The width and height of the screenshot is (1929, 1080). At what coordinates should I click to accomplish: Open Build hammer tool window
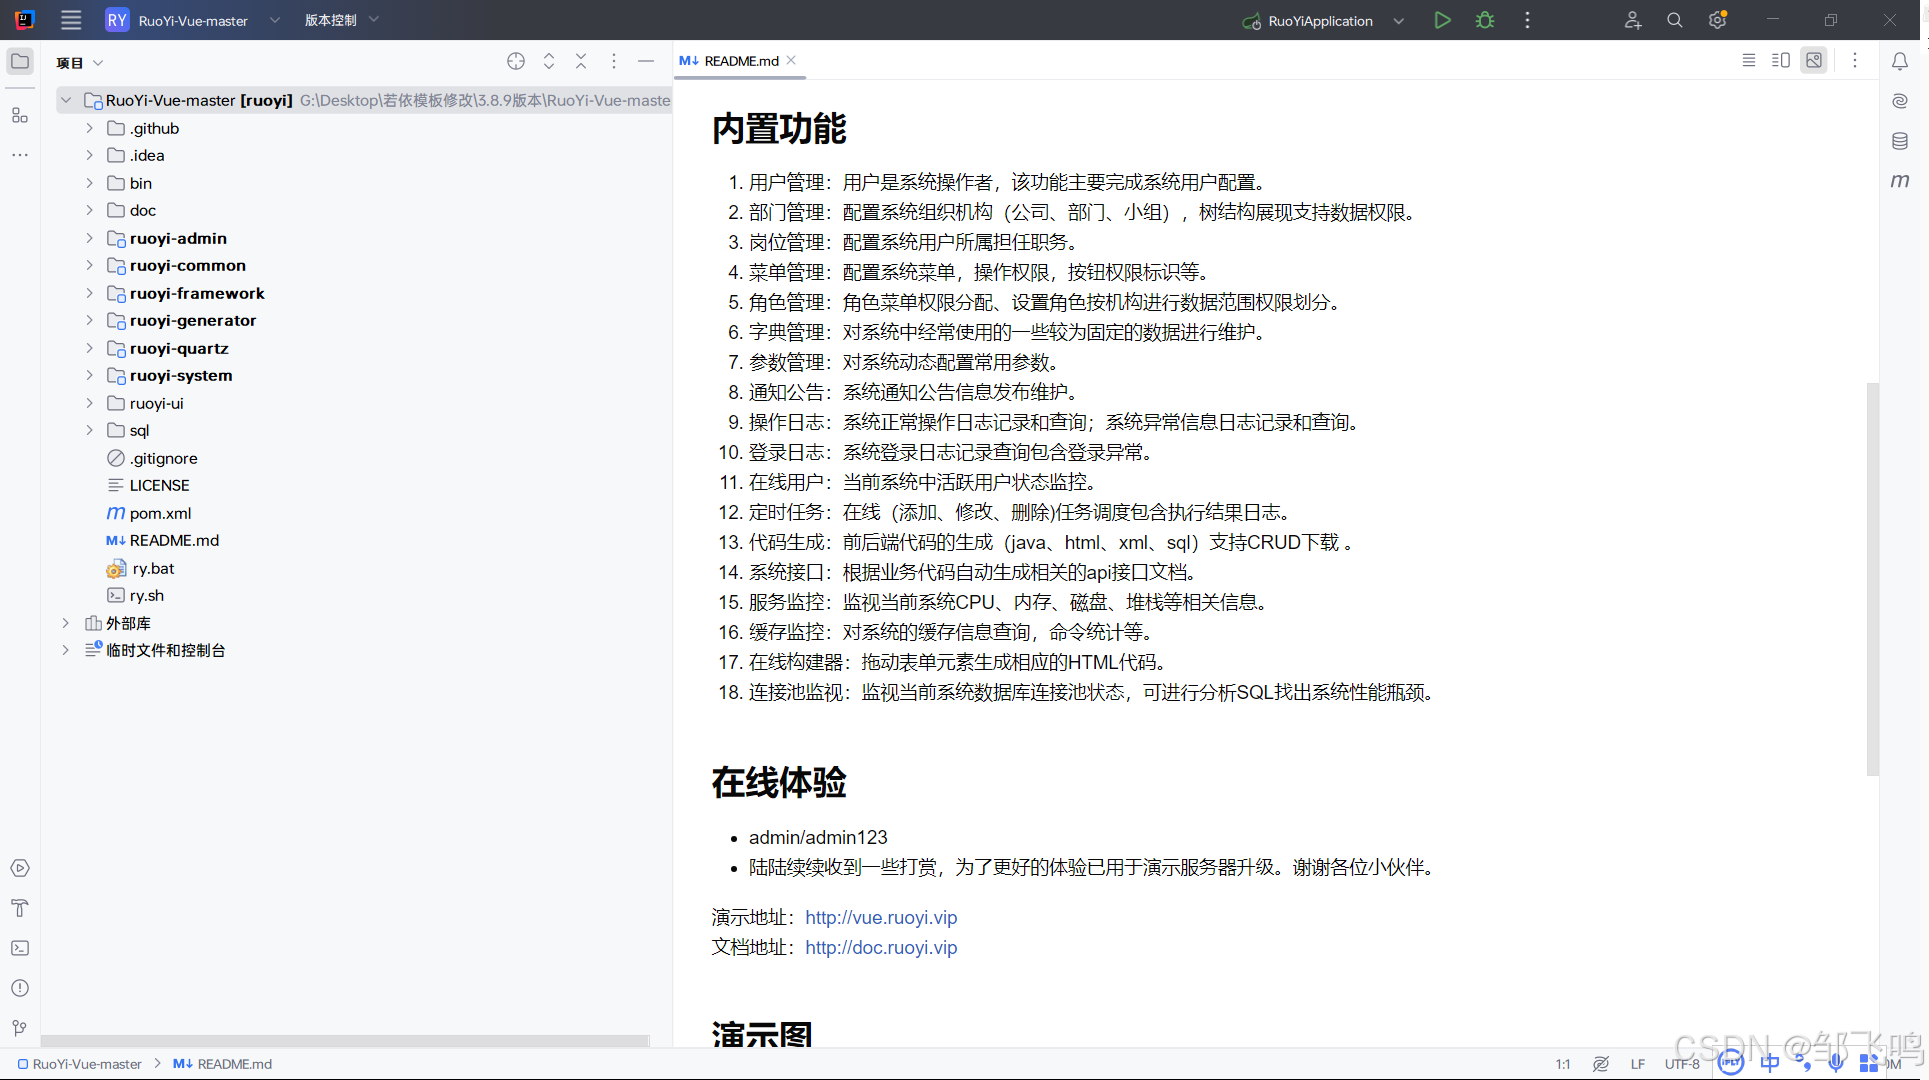click(20, 908)
